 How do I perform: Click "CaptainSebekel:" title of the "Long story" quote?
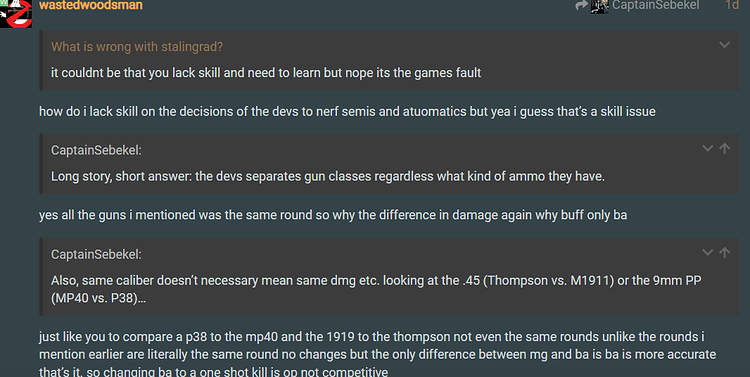click(x=96, y=150)
